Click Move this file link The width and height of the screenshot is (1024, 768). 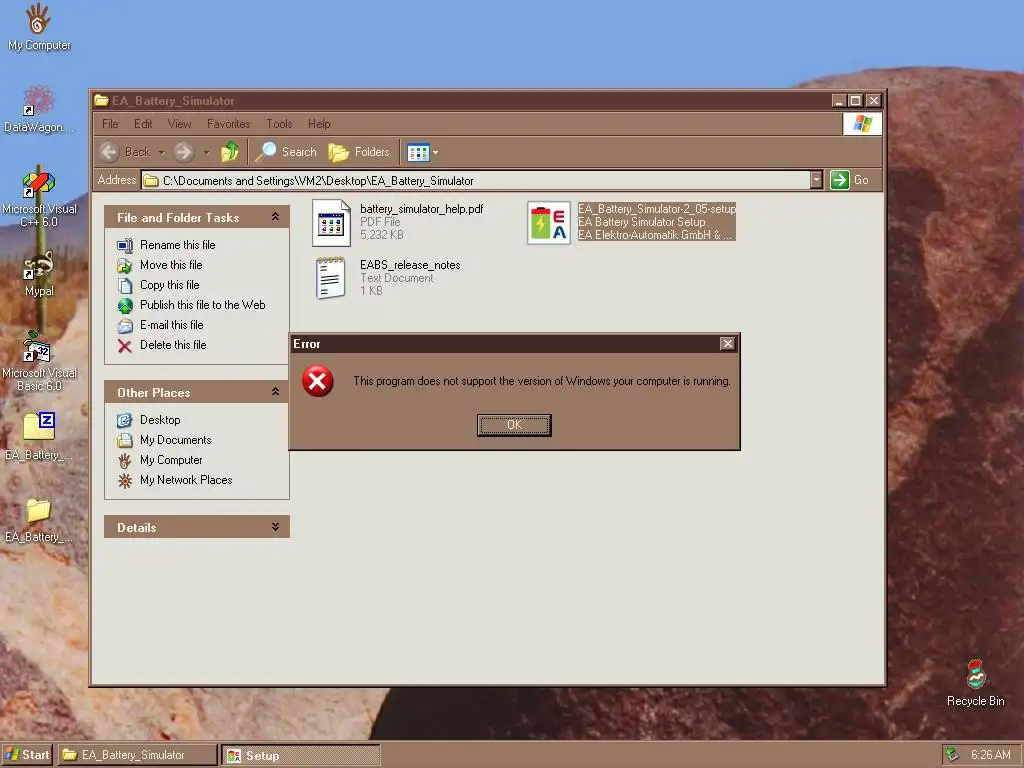[x=171, y=264]
